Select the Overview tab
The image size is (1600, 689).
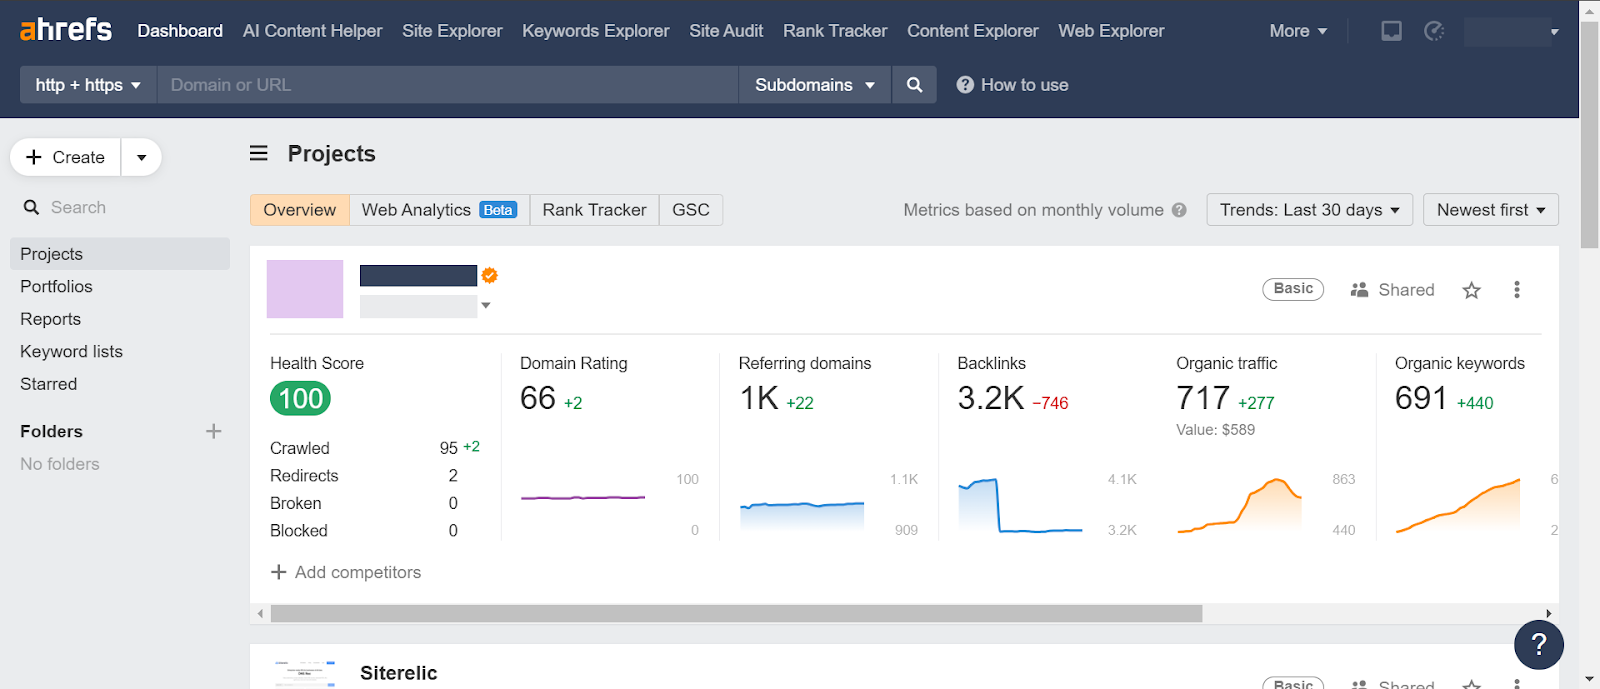(x=300, y=210)
